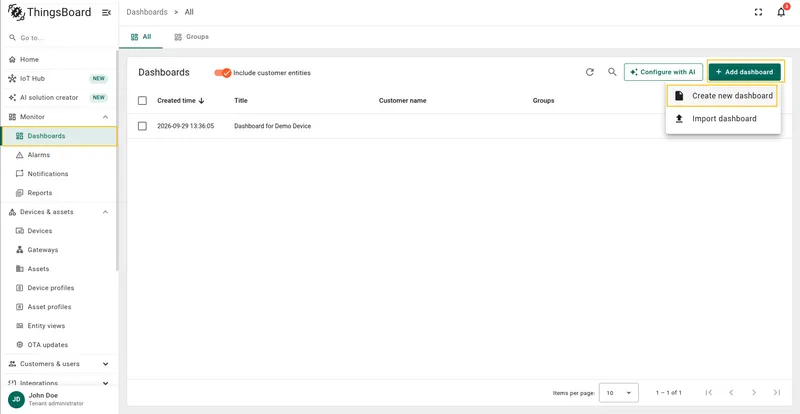Click the John Doe user name

43,396
